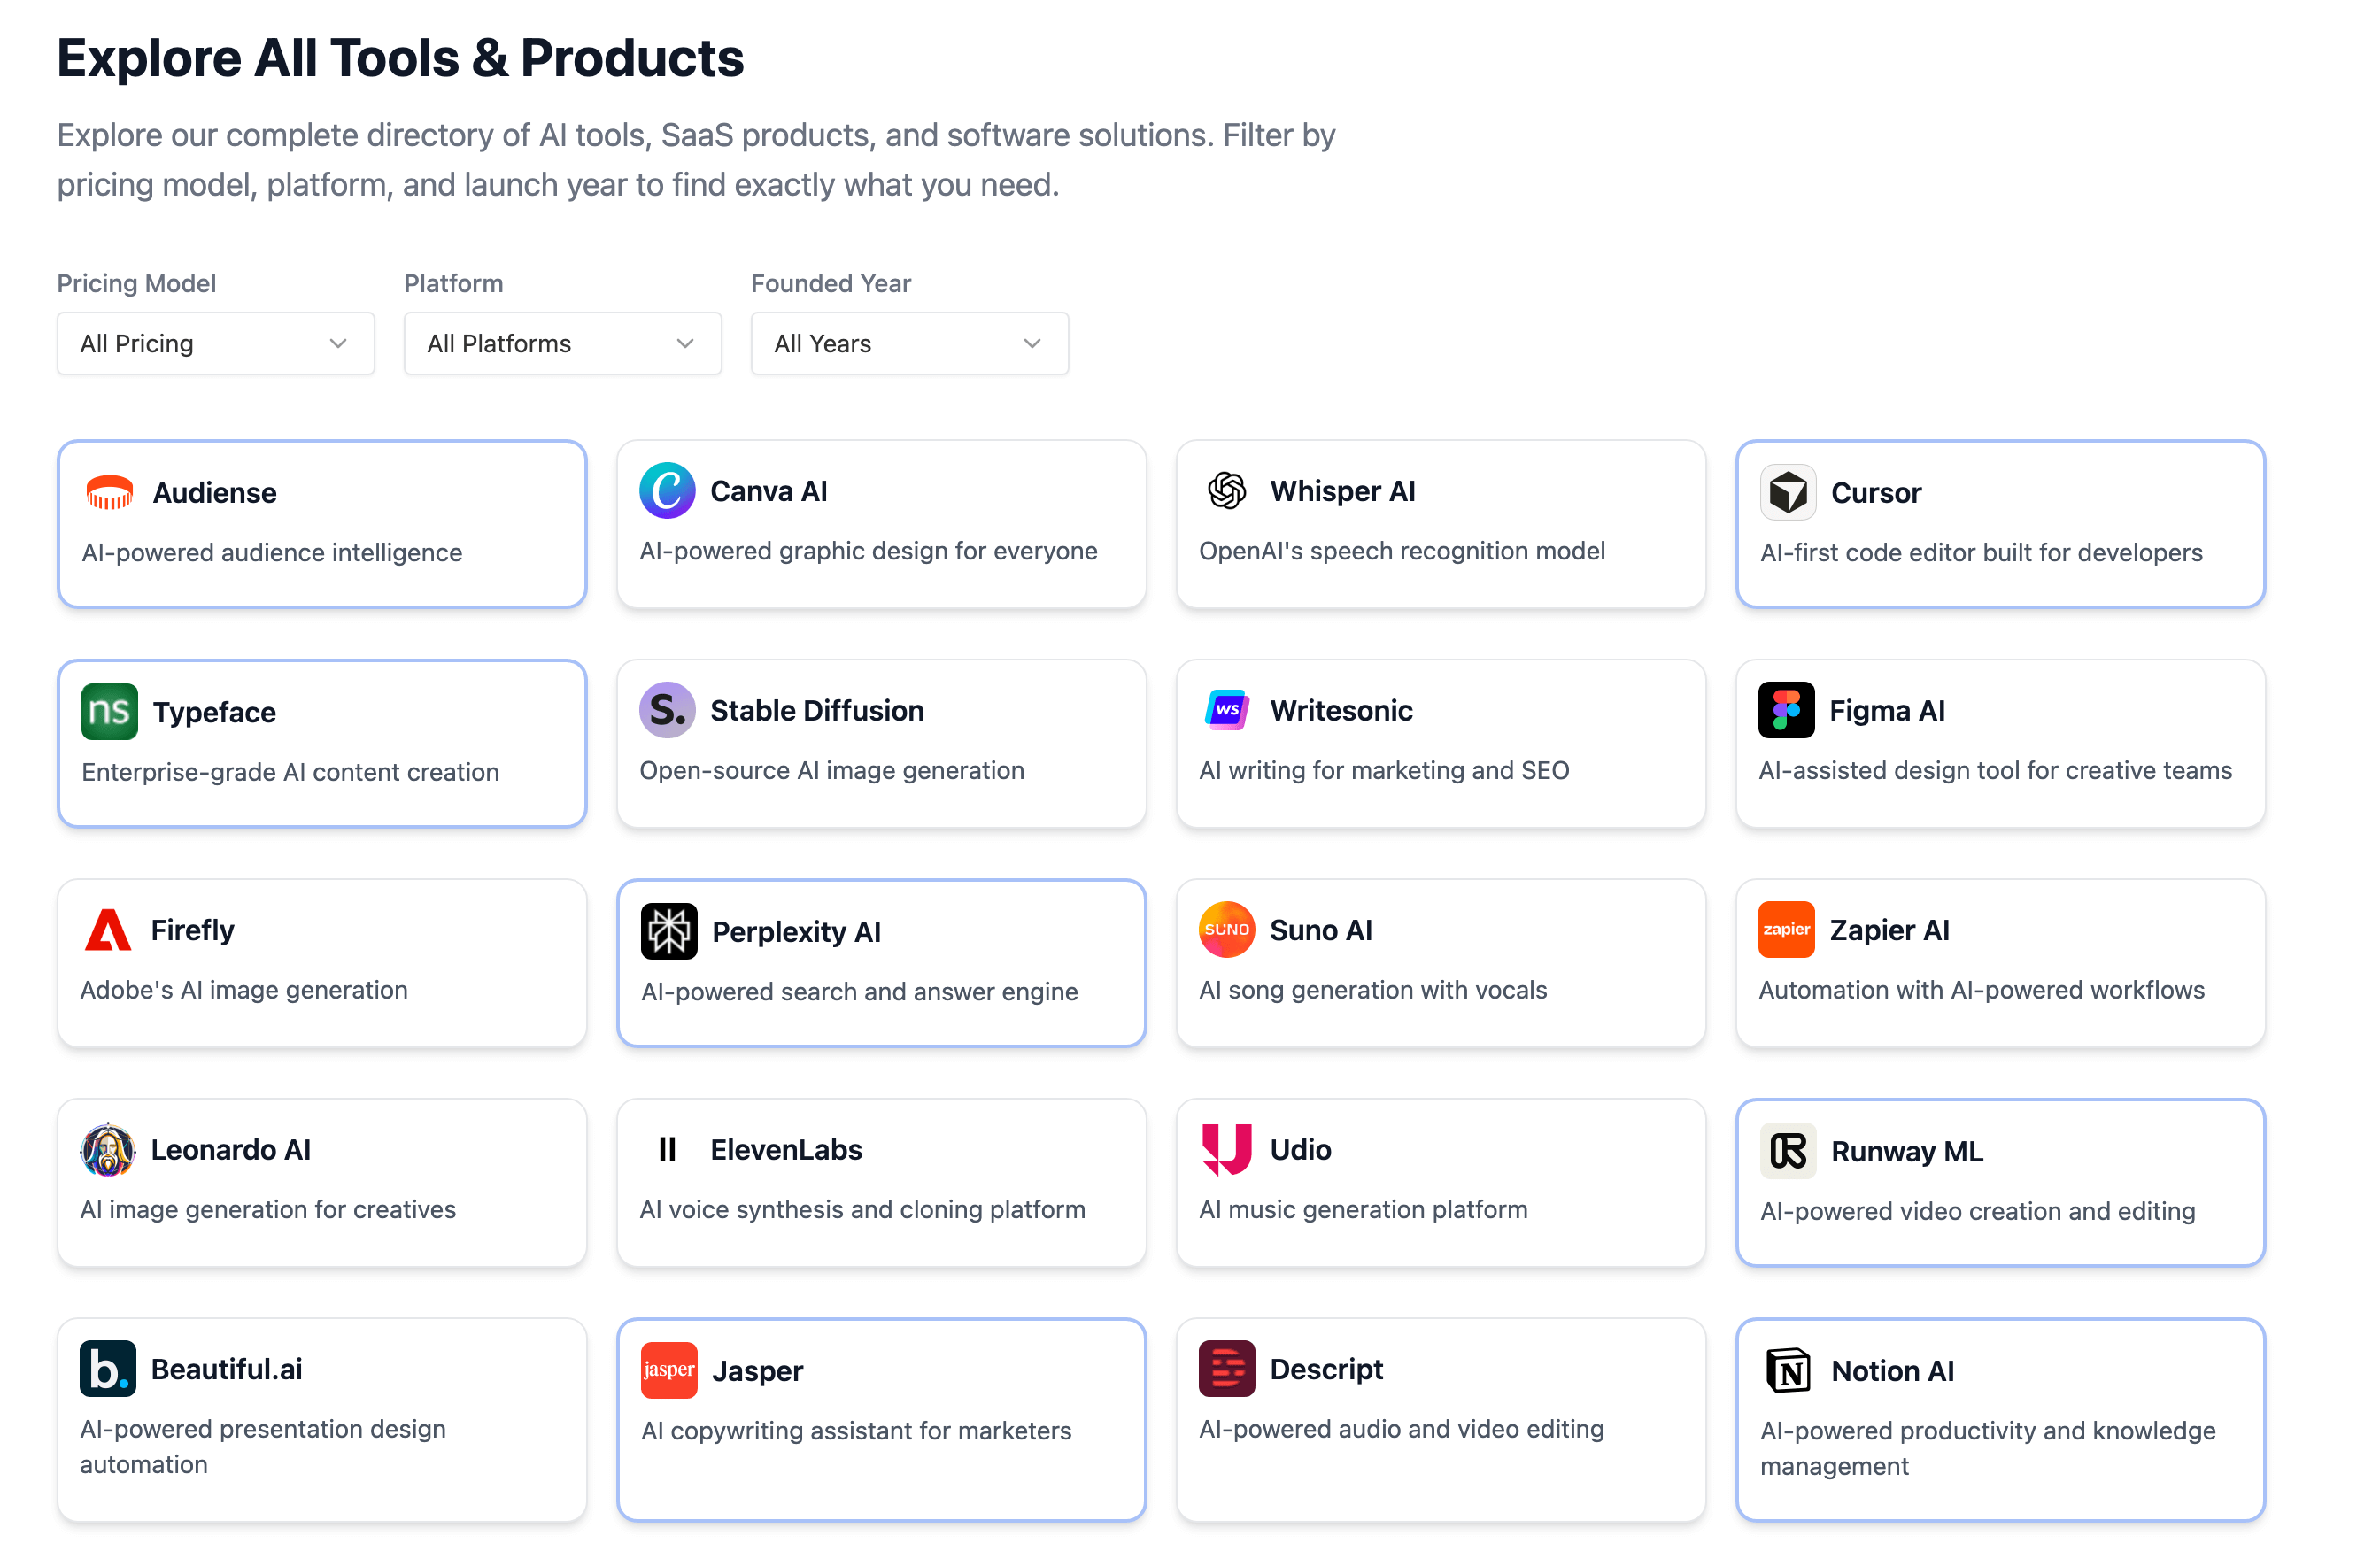Click the Canva AI logo icon
Screen dimensions: 2380x1551
pyautogui.click(x=667, y=490)
